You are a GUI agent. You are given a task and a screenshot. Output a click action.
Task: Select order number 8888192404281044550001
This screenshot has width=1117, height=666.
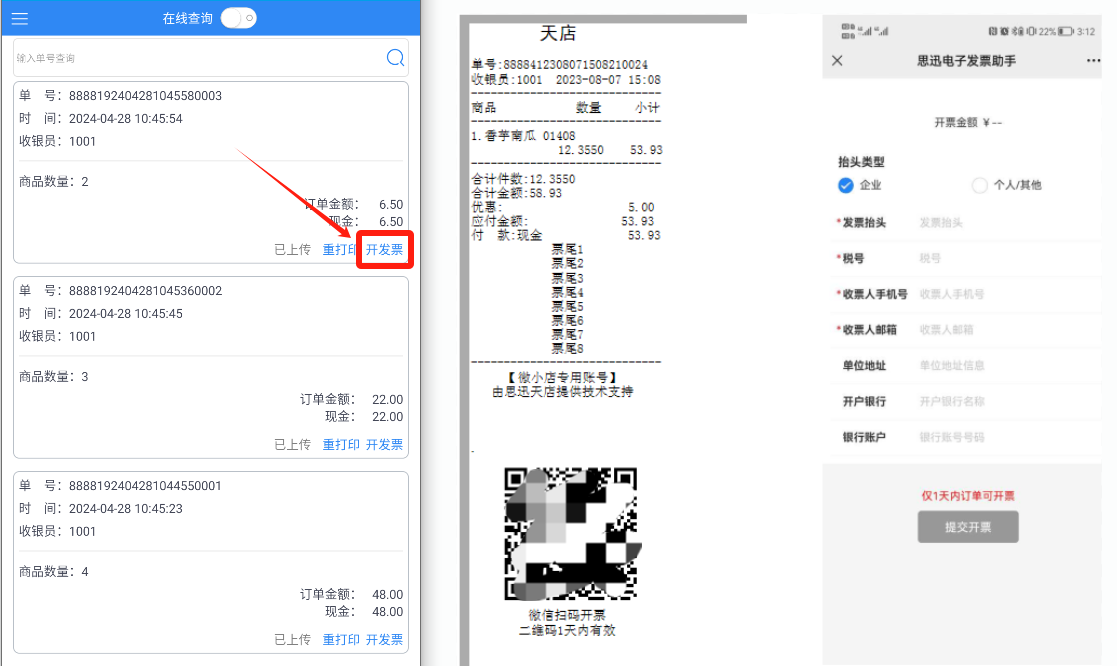tap(145, 486)
